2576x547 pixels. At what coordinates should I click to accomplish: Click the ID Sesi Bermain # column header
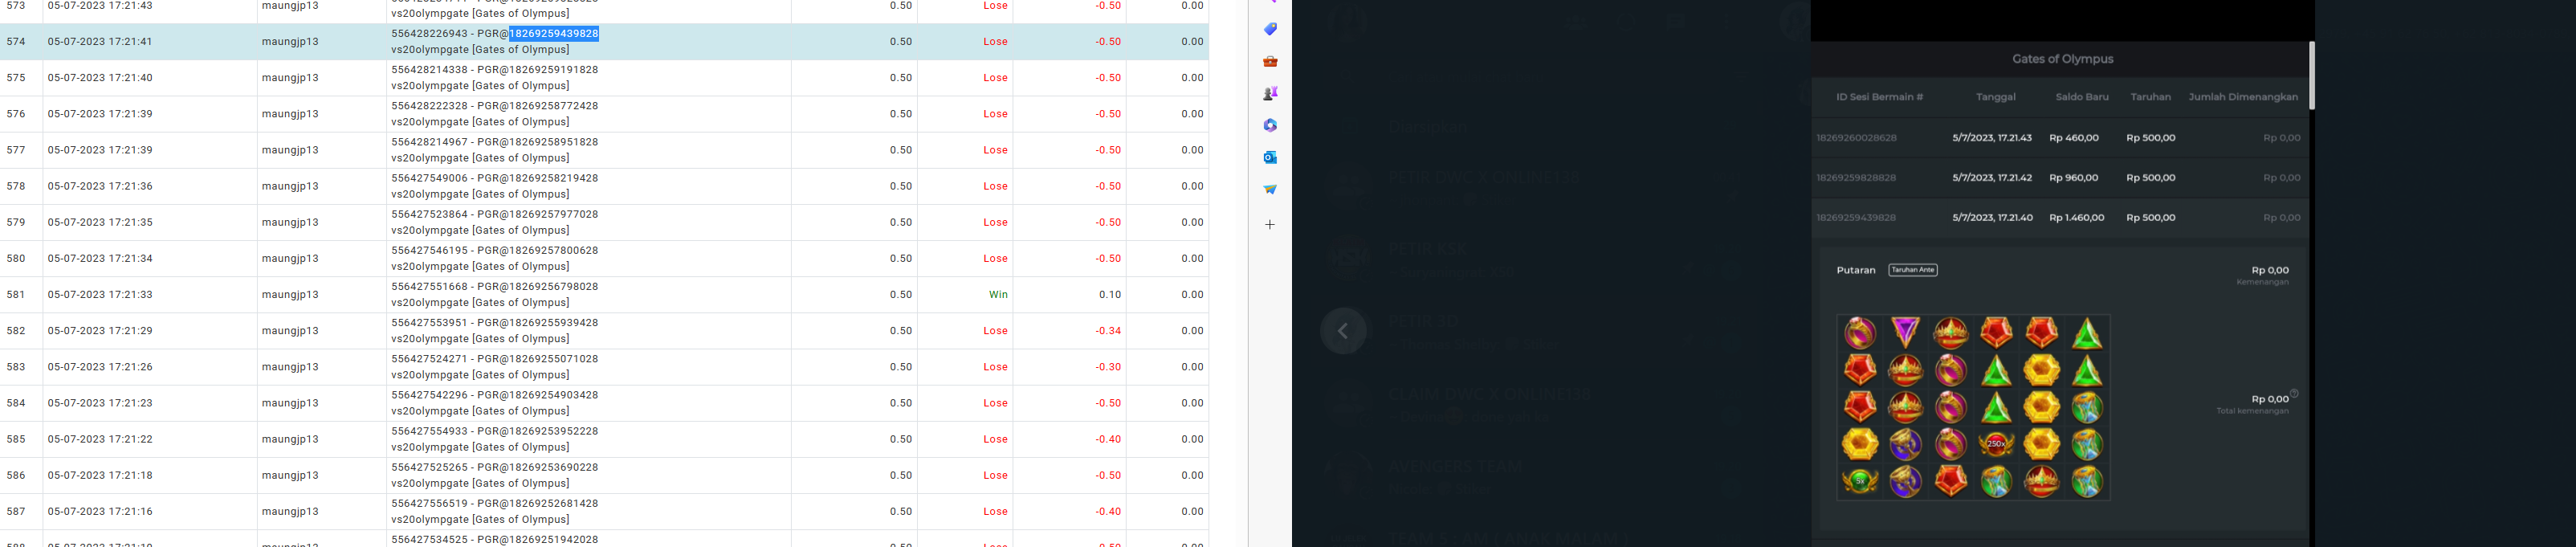pos(1879,97)
